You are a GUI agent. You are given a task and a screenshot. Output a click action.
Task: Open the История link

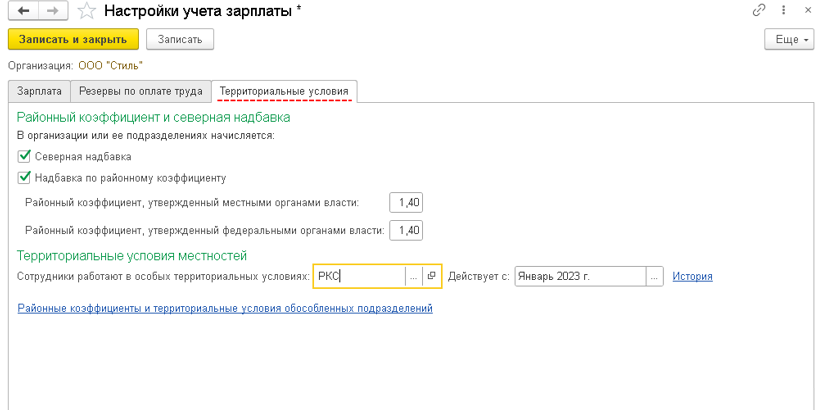click(692, 277)
